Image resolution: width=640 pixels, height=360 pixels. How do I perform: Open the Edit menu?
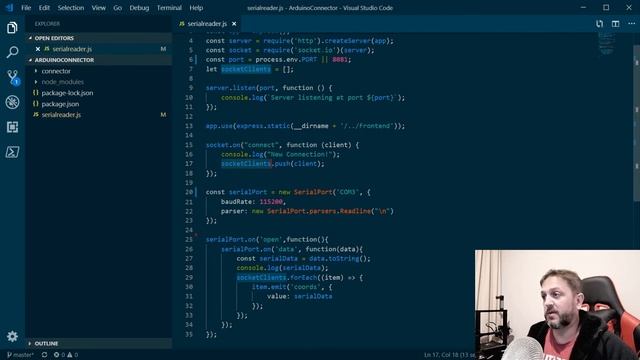44,8
